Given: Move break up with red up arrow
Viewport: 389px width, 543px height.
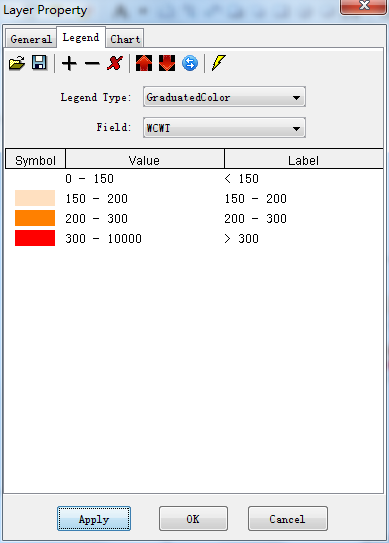Looking at the screenshot, I should (144, 63).
